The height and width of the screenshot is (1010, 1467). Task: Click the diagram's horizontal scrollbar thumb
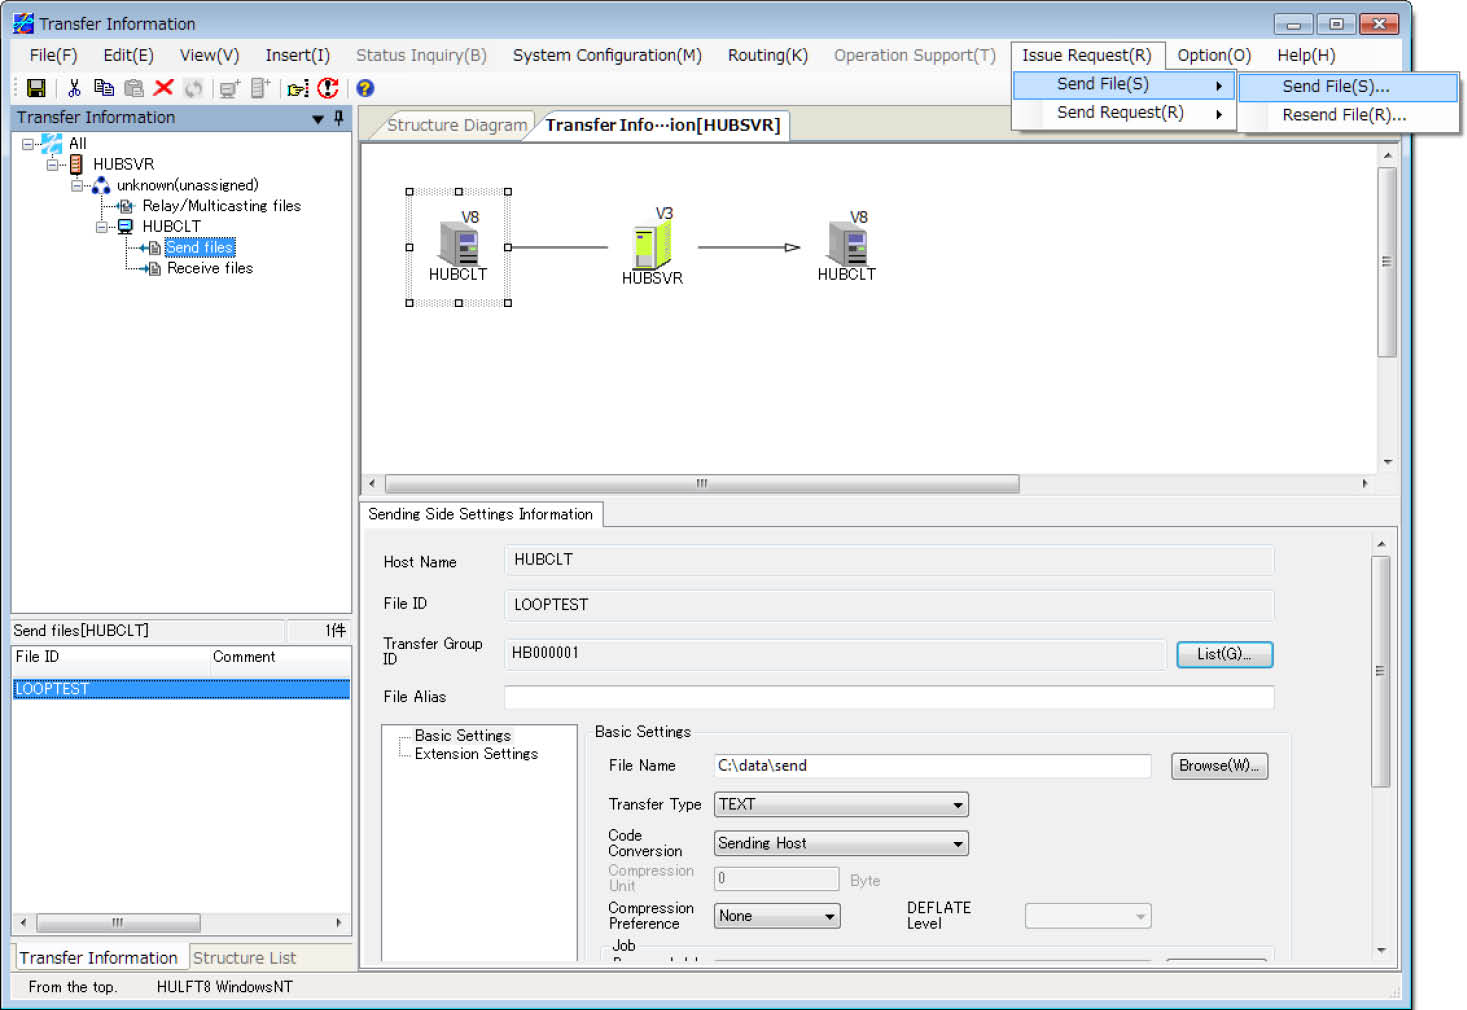point(702,484)
